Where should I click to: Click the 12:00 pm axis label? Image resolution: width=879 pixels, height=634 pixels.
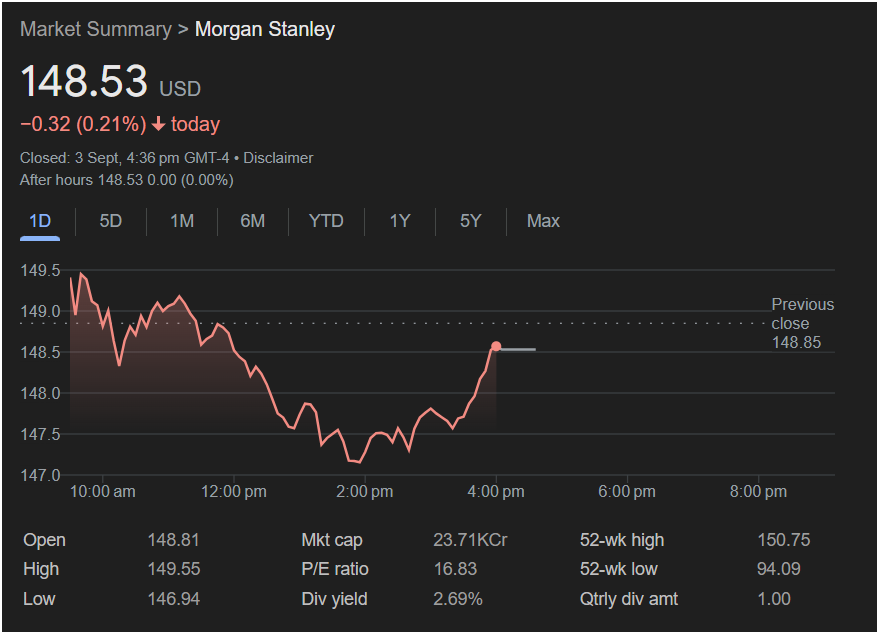234,492
